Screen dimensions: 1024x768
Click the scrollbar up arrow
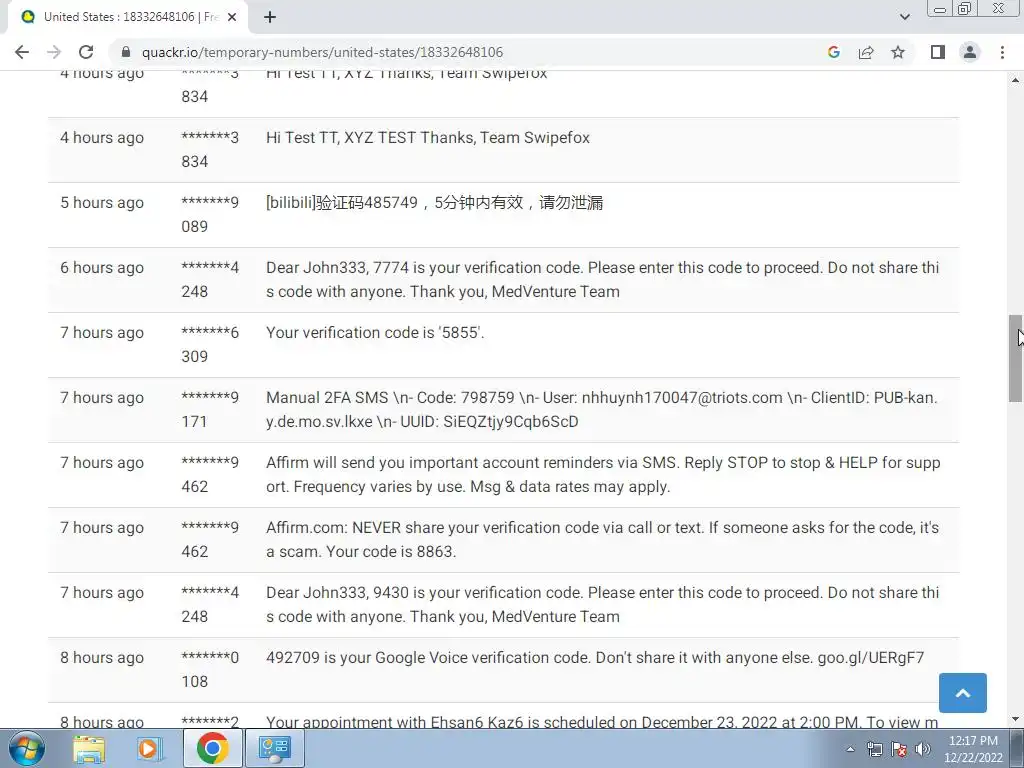click(x=1015, y=80)
